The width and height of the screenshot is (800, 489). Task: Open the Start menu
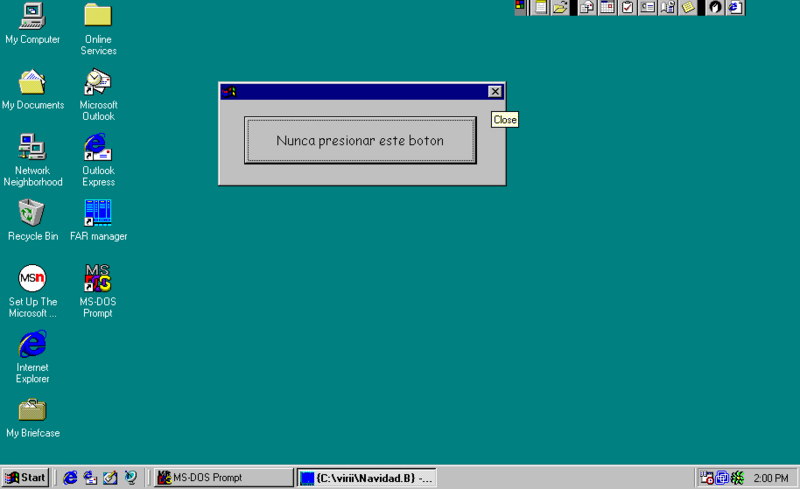pos(26,478)
